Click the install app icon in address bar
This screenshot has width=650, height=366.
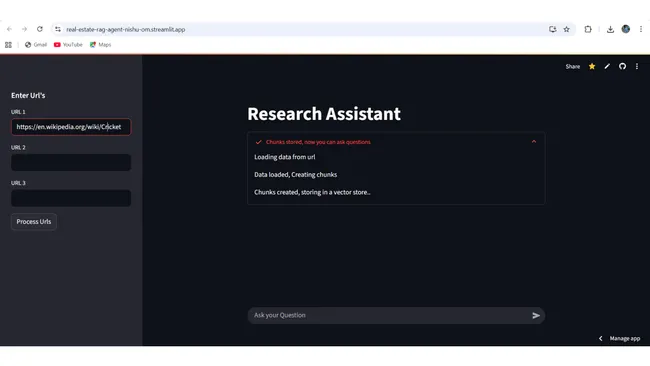[553, 29]
